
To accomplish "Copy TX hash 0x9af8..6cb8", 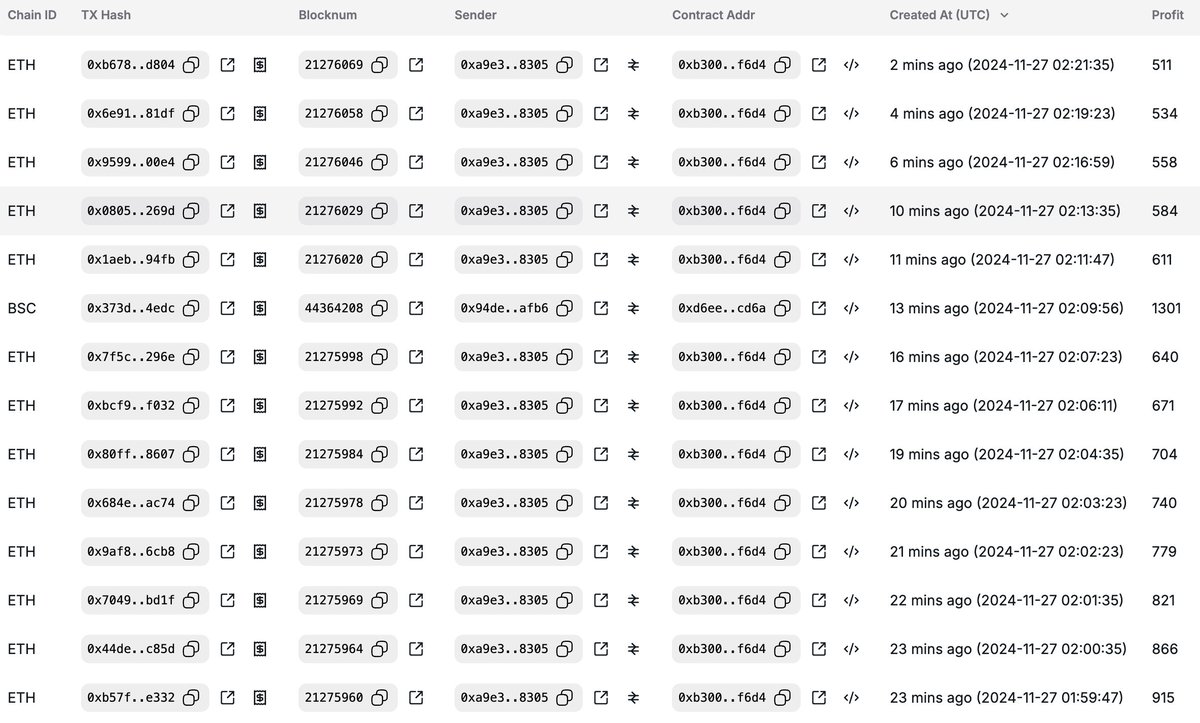I will pyautogui.click(x=191, y=552).
